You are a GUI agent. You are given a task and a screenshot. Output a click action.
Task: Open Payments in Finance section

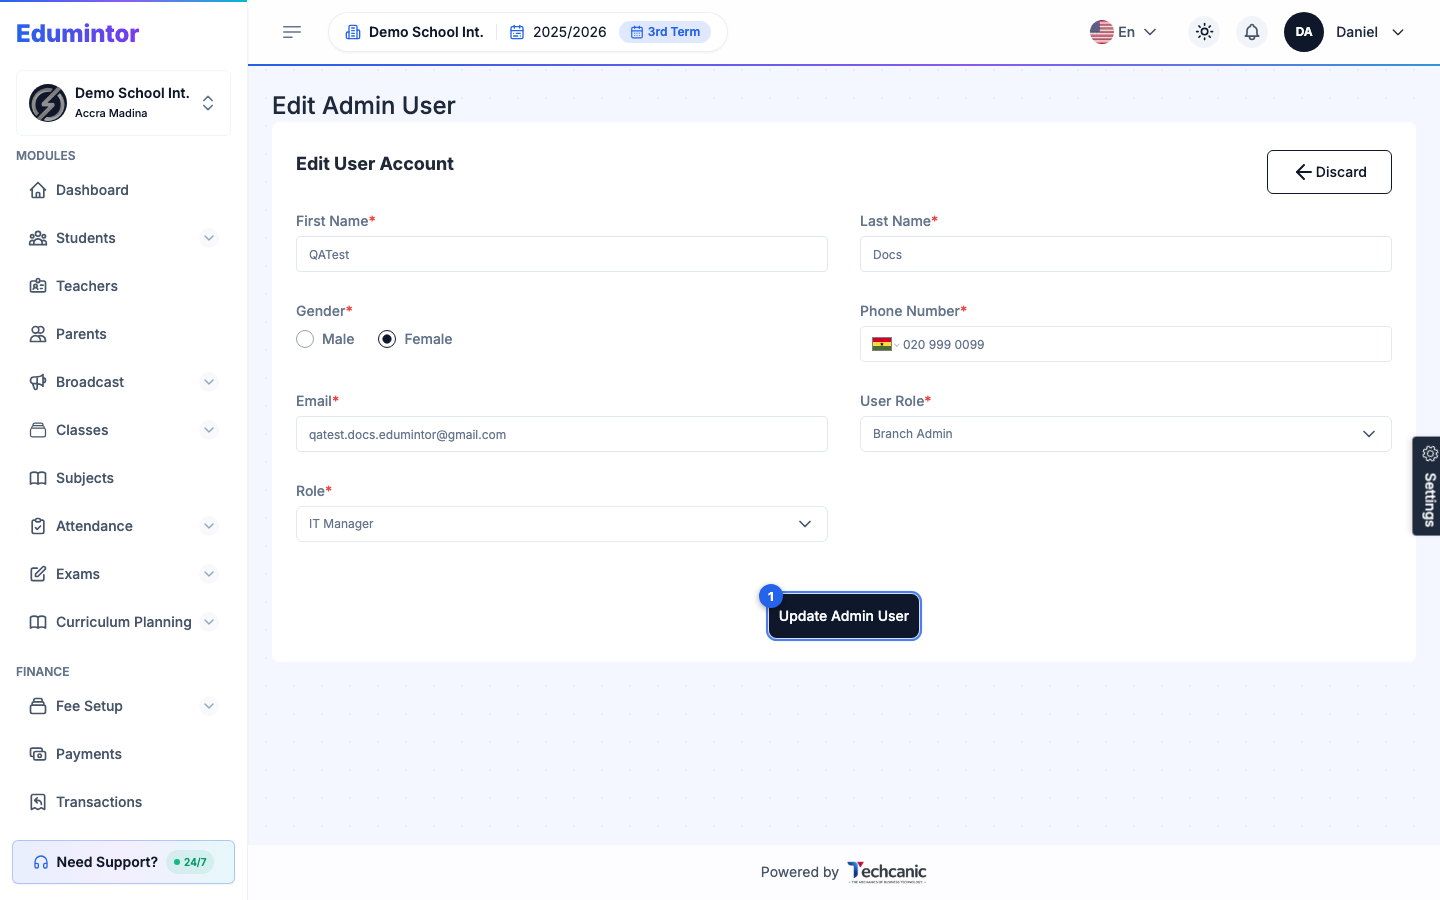point(123,754)
